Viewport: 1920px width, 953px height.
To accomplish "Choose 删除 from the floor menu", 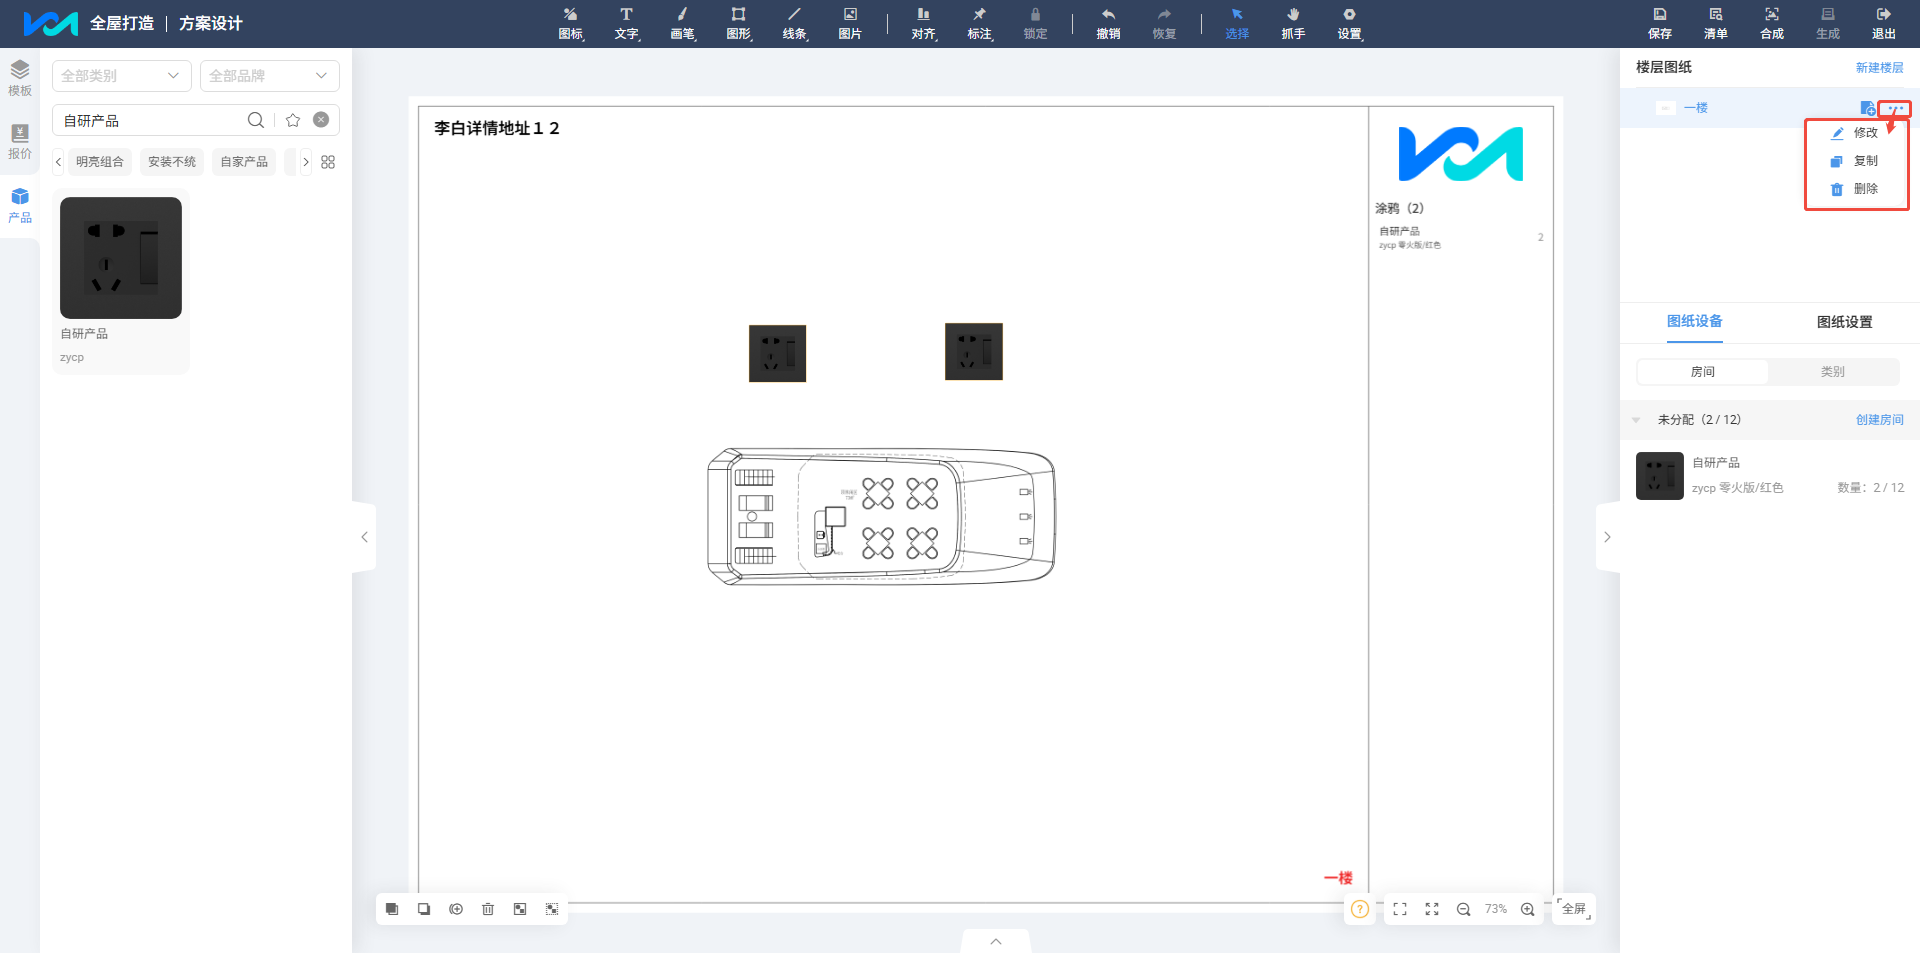I will [x=1856, y=189].
